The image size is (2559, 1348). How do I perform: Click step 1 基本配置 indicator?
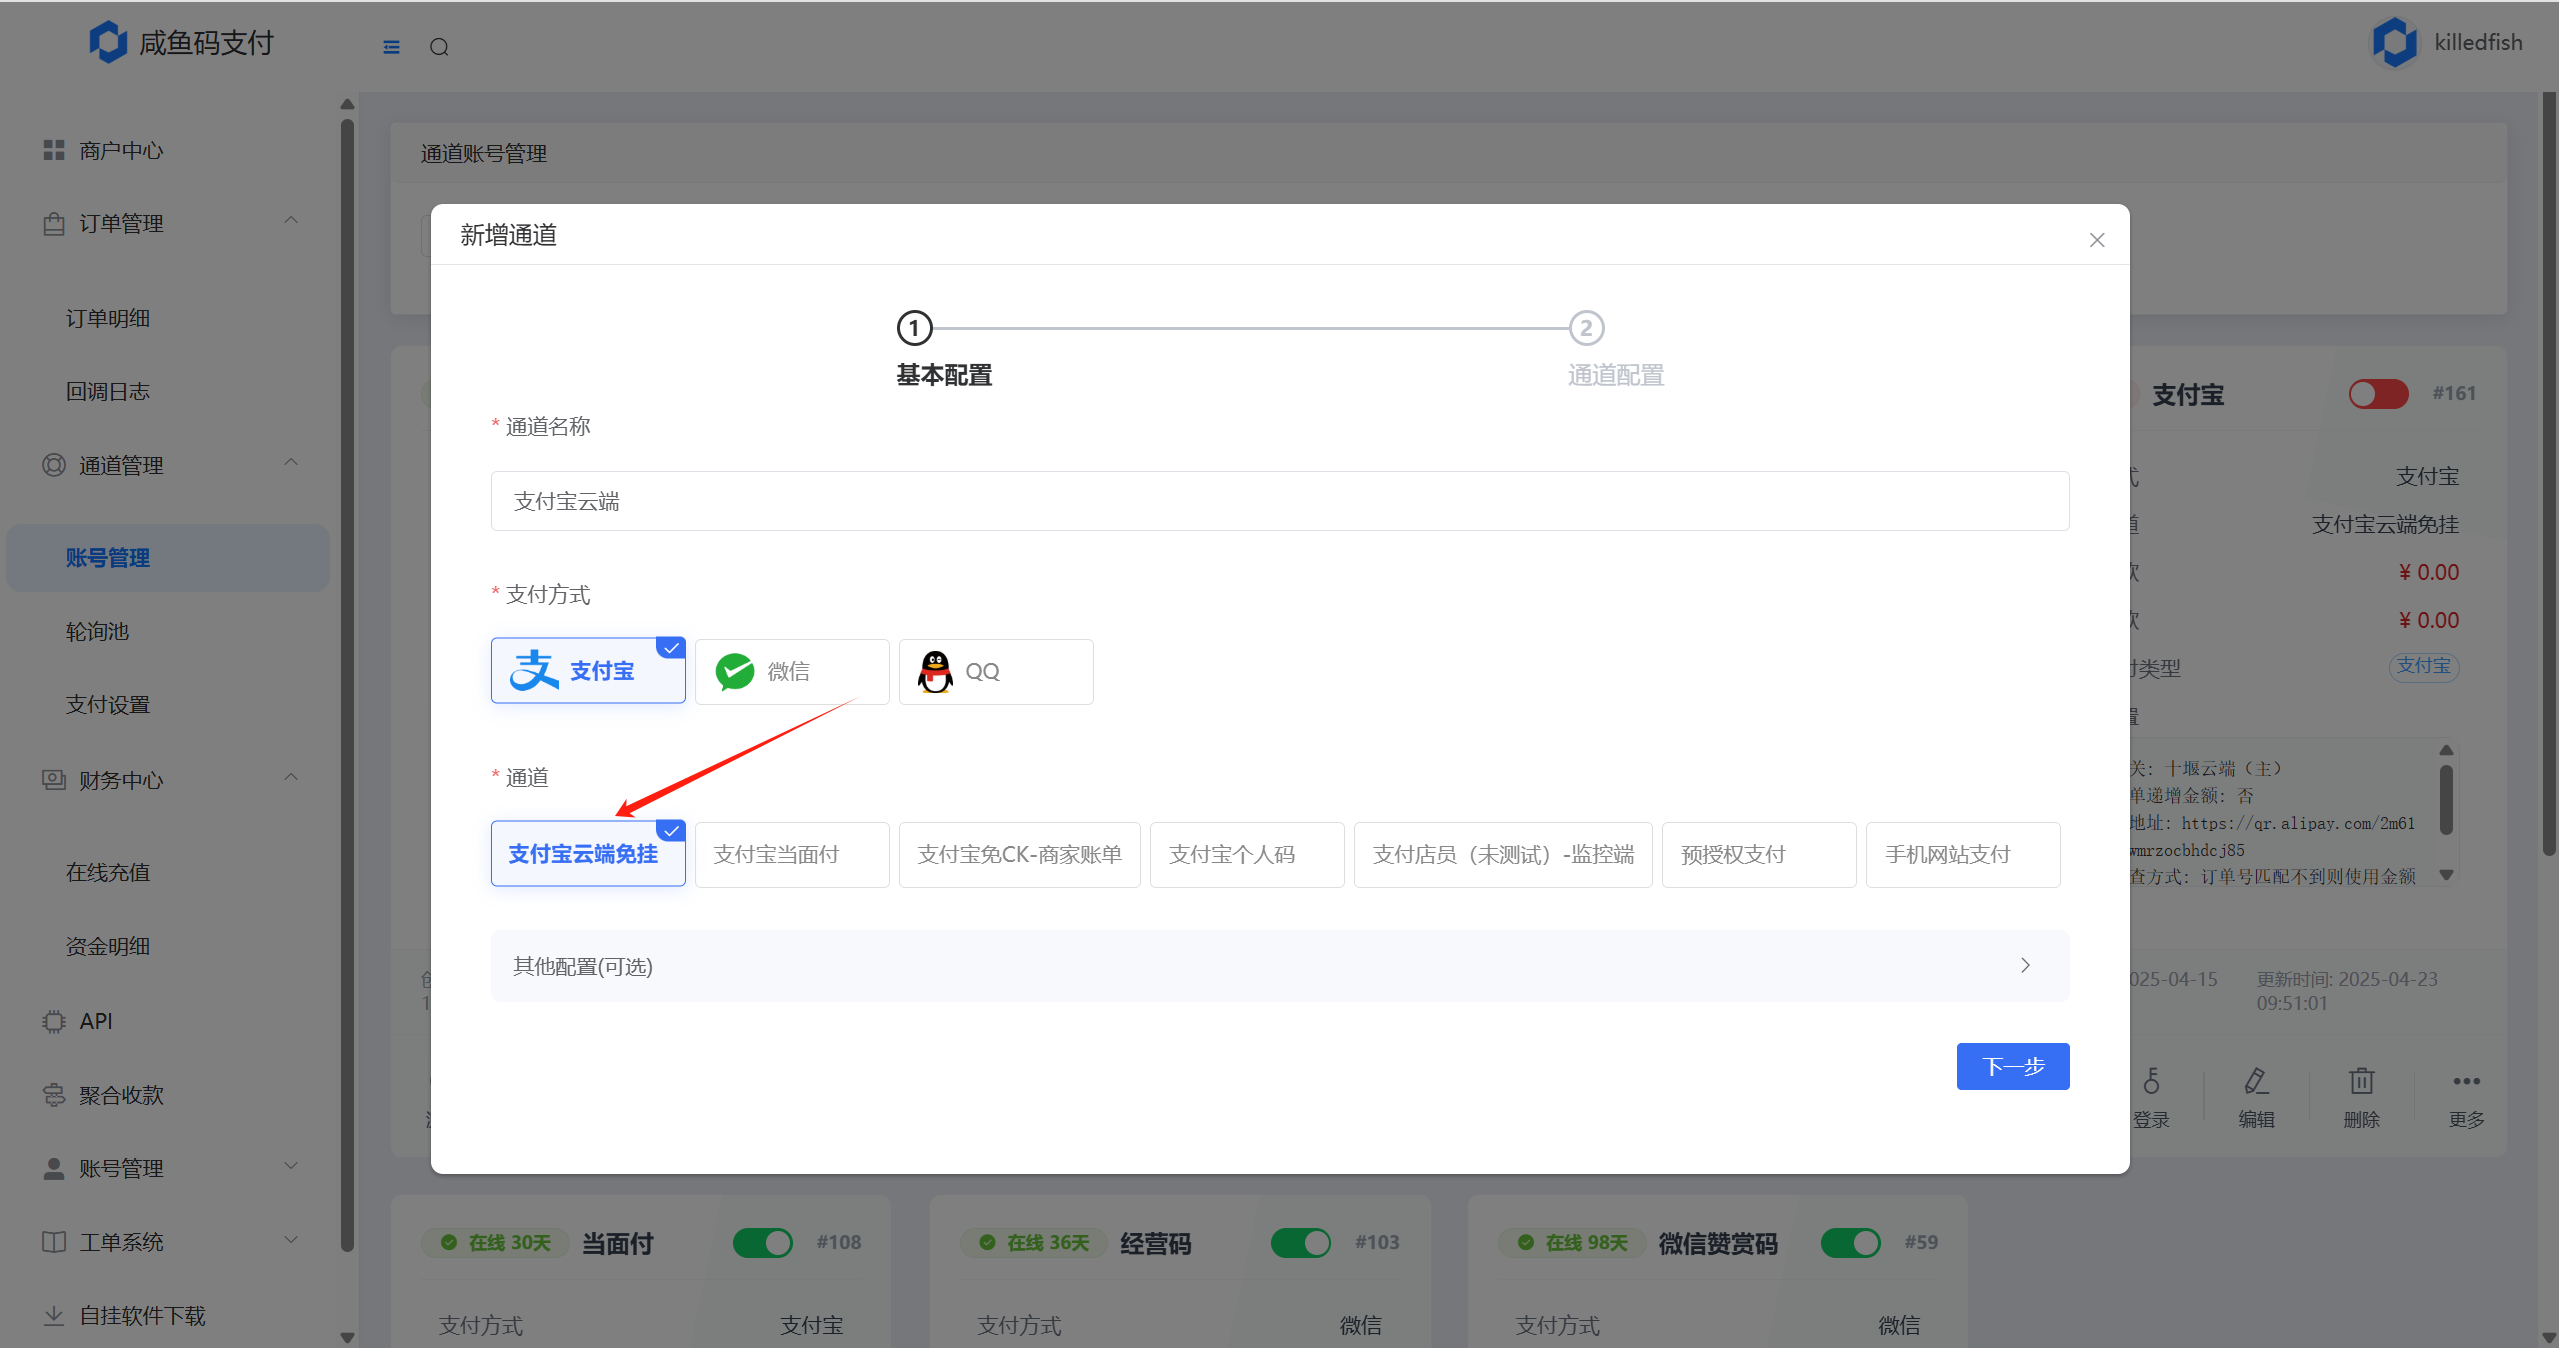point(914,328)
